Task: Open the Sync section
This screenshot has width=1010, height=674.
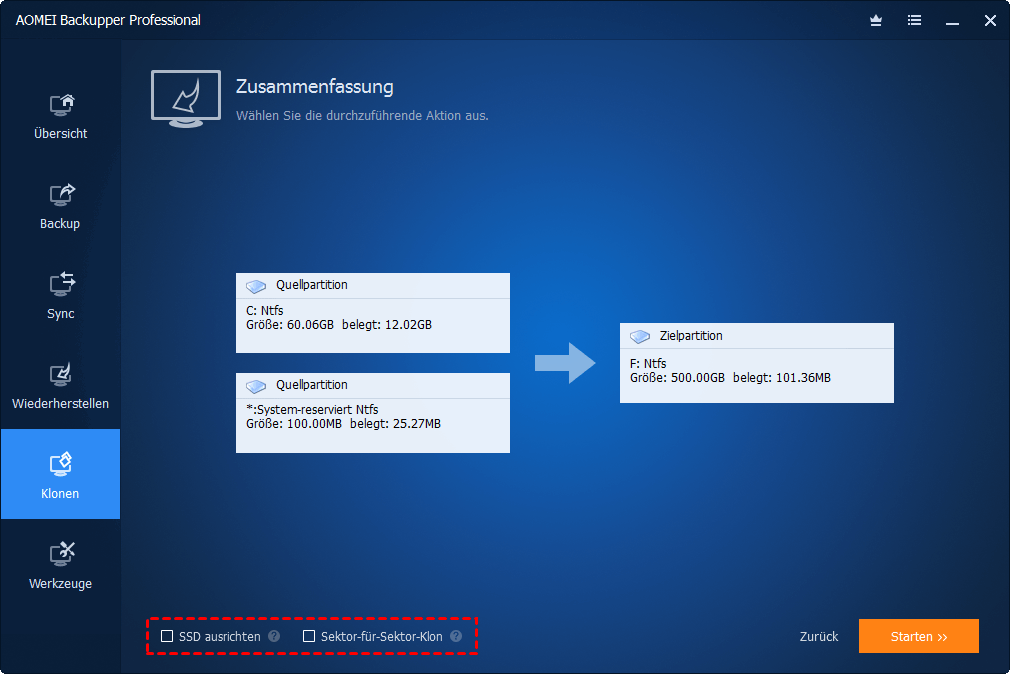Action: point(61,297)
